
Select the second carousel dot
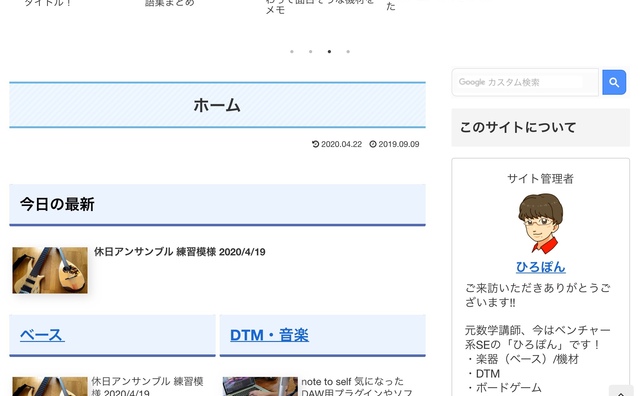tap(311, 51)
